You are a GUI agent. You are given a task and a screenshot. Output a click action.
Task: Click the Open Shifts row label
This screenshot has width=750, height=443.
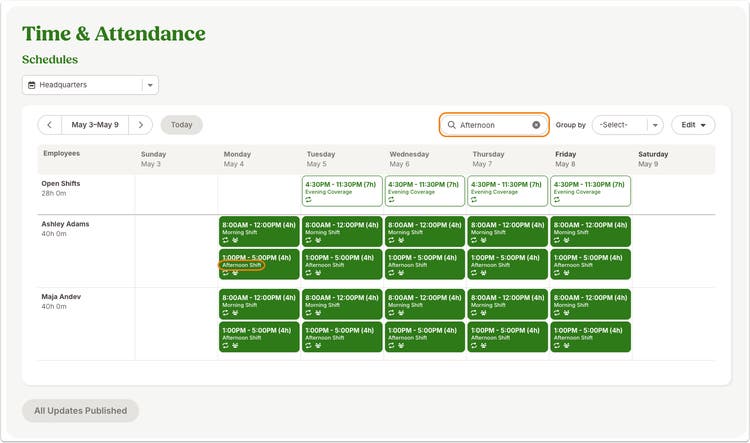[61, 183]
